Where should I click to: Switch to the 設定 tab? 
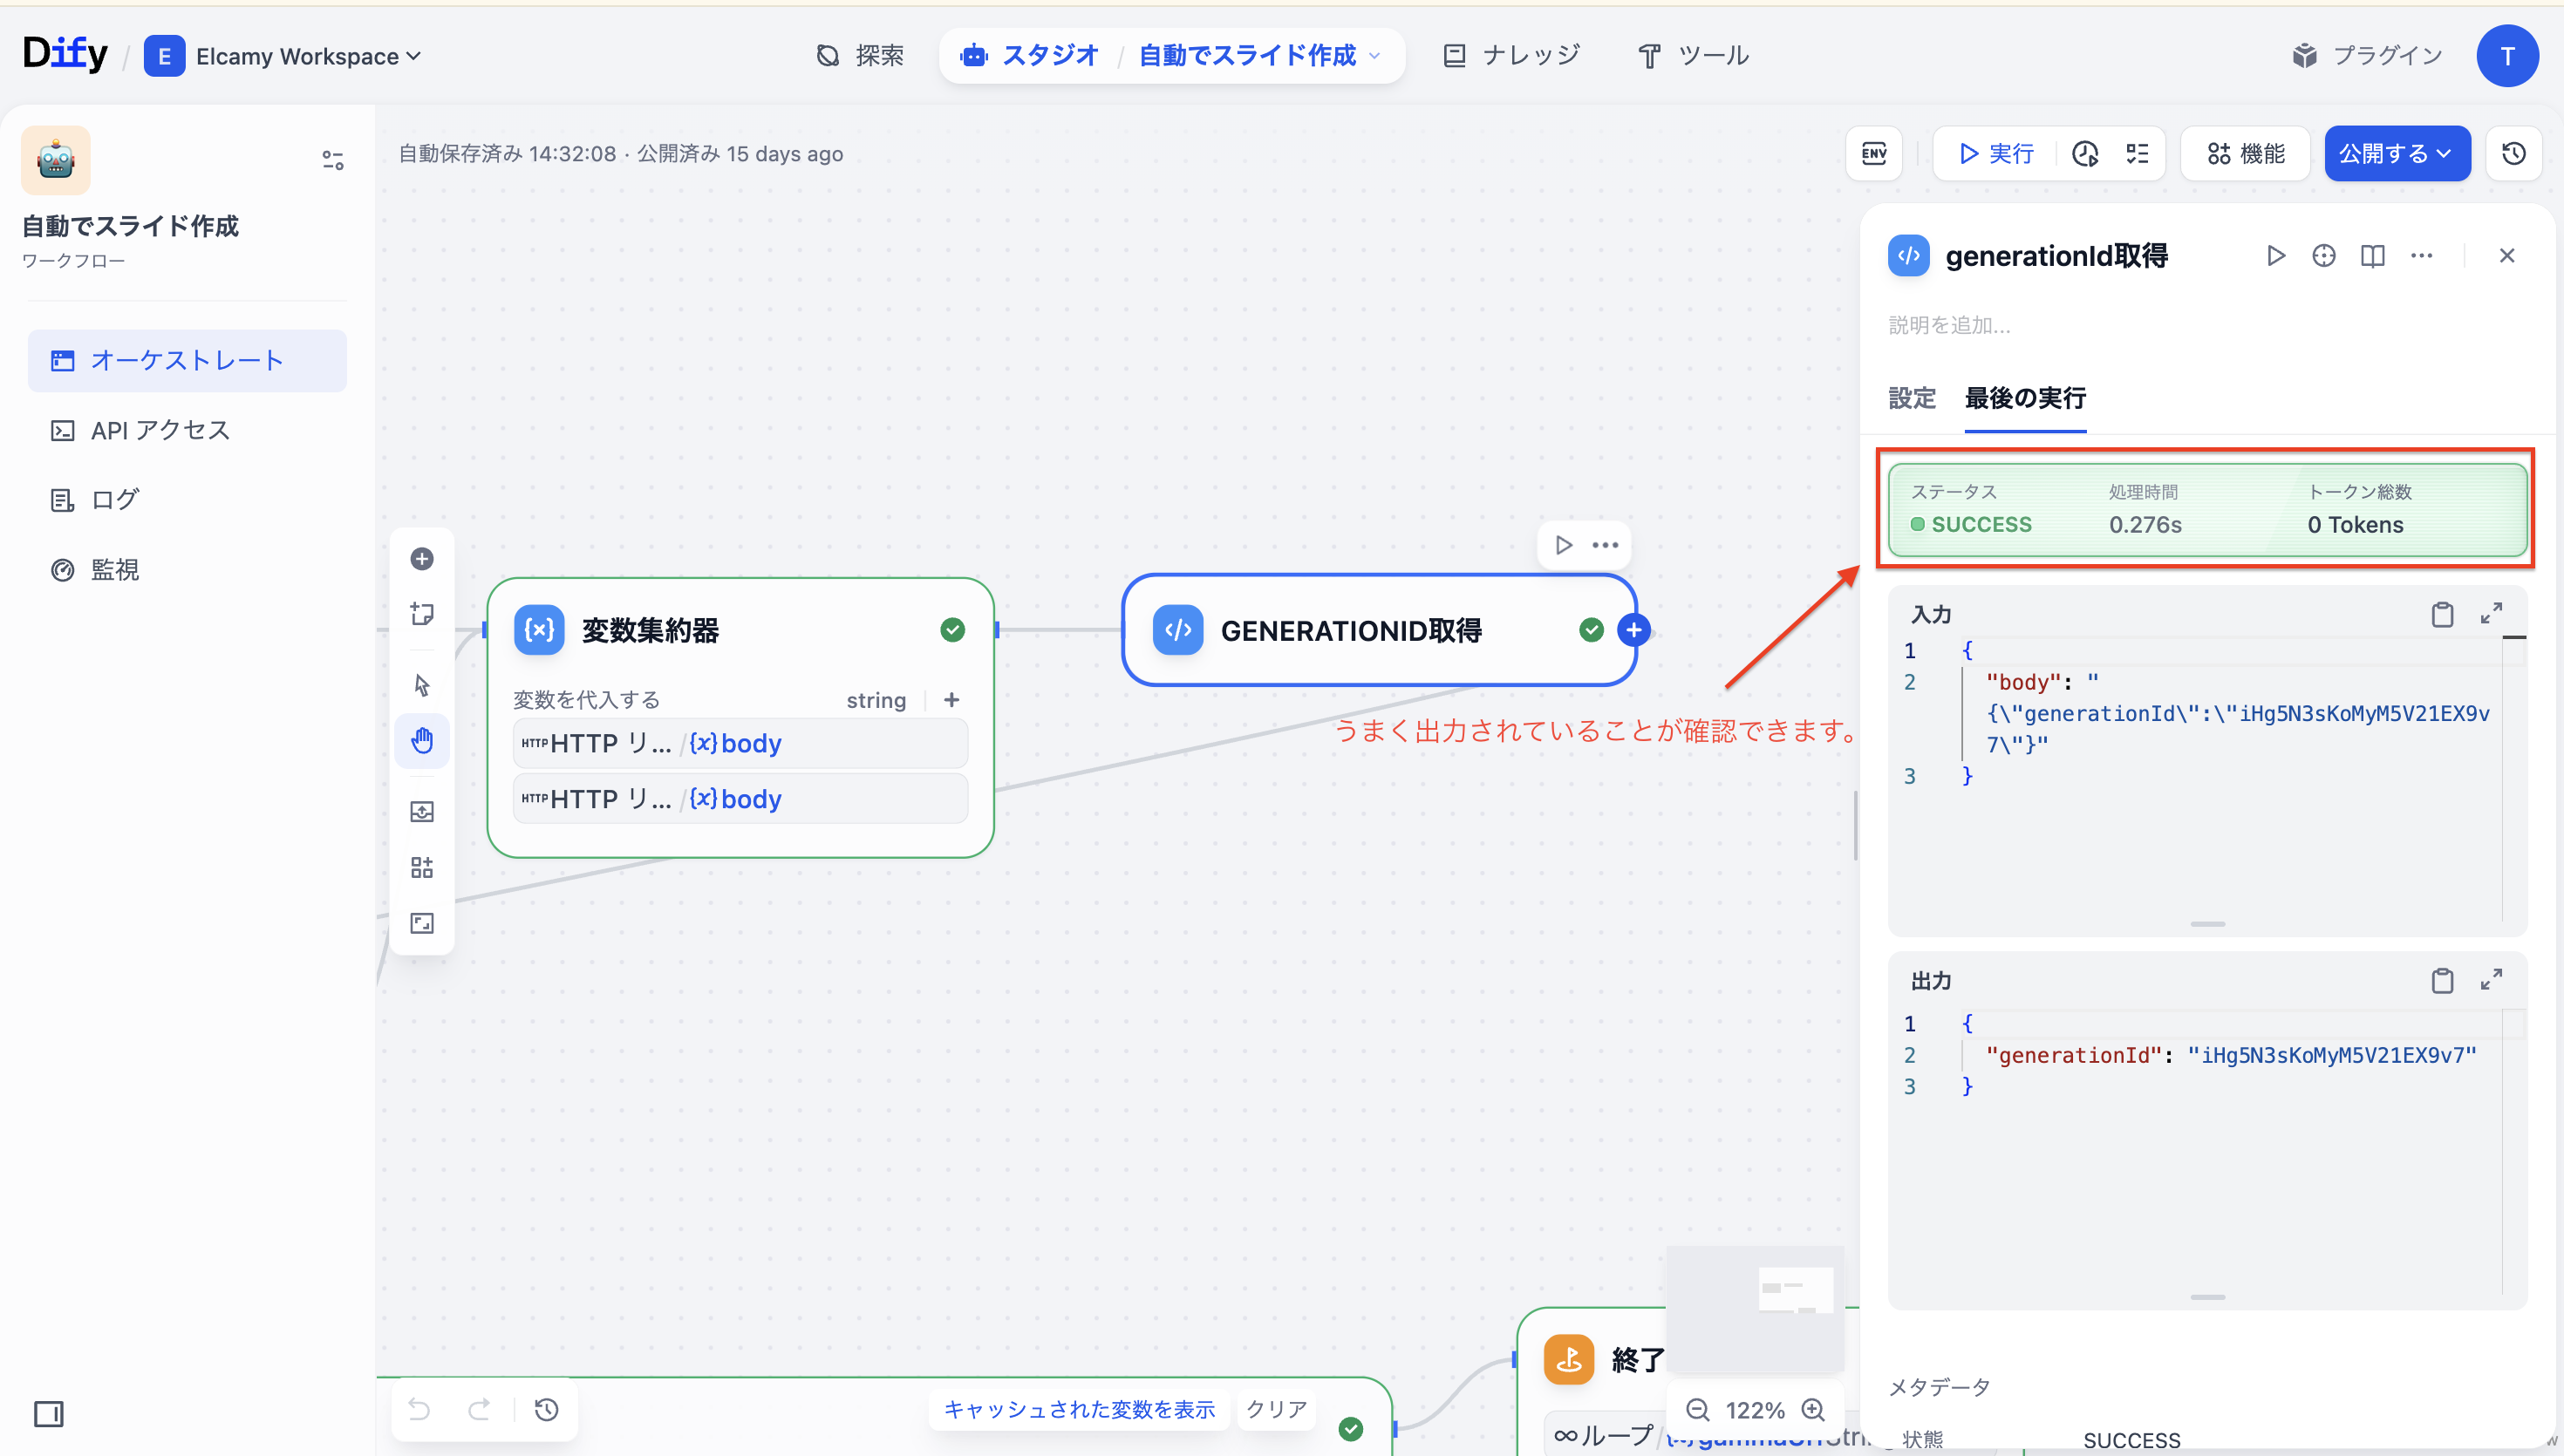point(1911,398)
